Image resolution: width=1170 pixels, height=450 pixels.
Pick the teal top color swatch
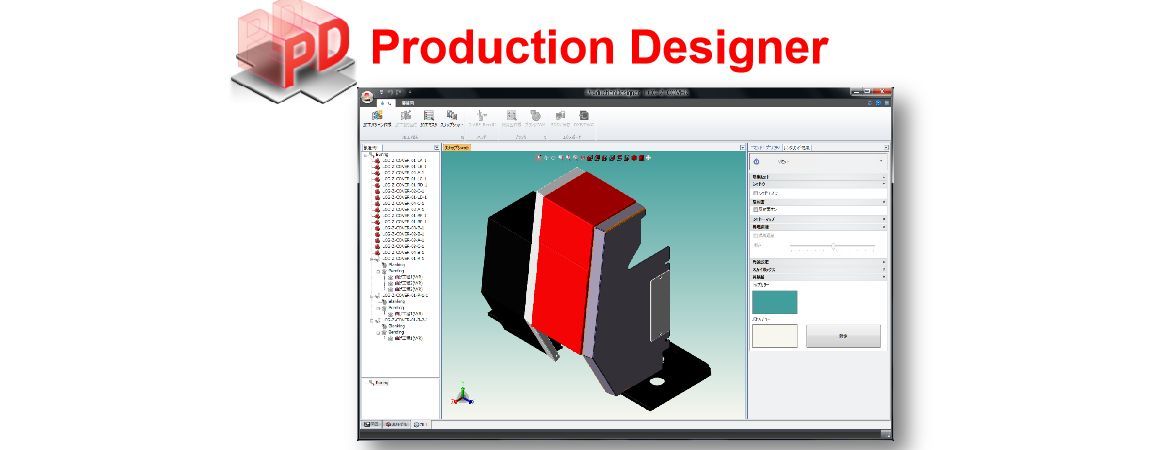[775, 302]
